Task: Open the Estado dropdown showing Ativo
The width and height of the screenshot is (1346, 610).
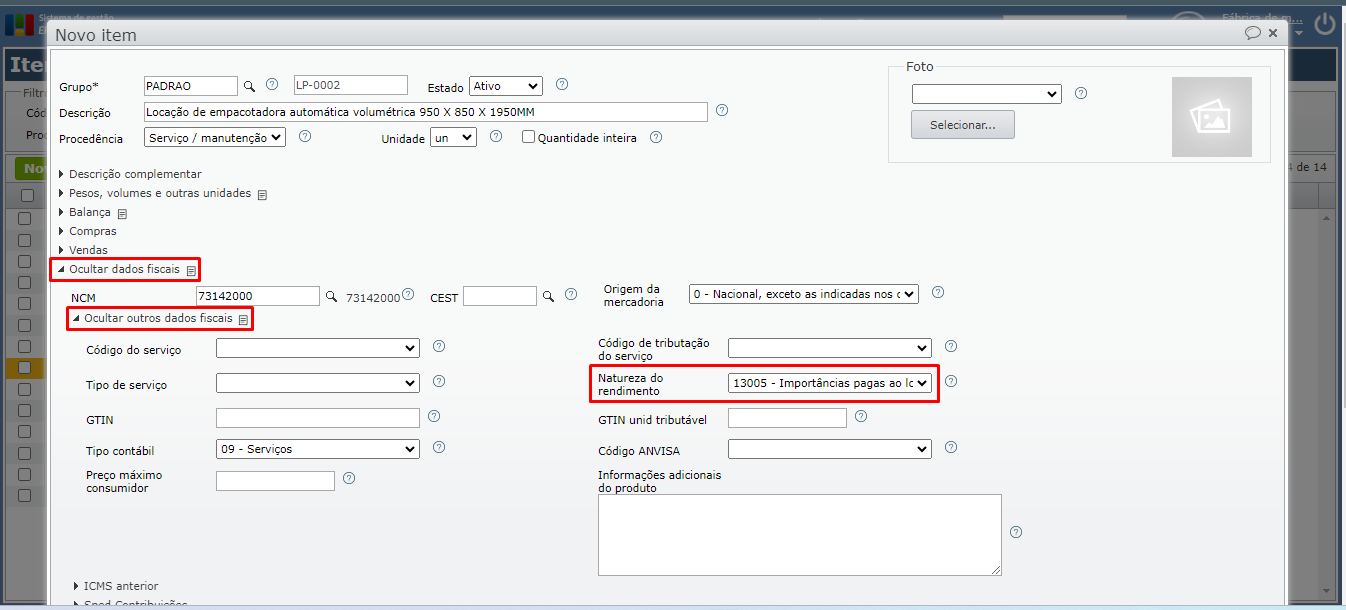Action: tap(506, 86)
